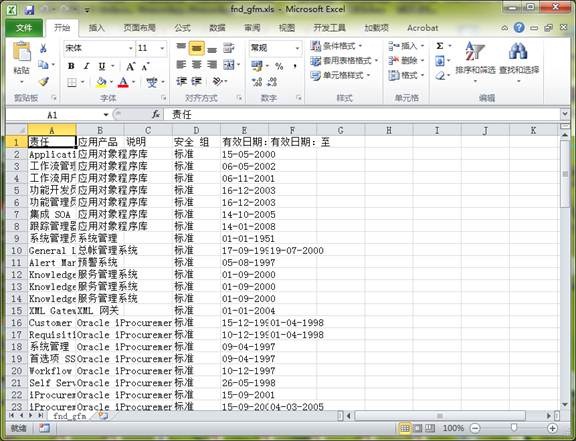Viewport: 576px width, 441px height.
Task: Center cell text horizontally
Action: tap(197, 65)
